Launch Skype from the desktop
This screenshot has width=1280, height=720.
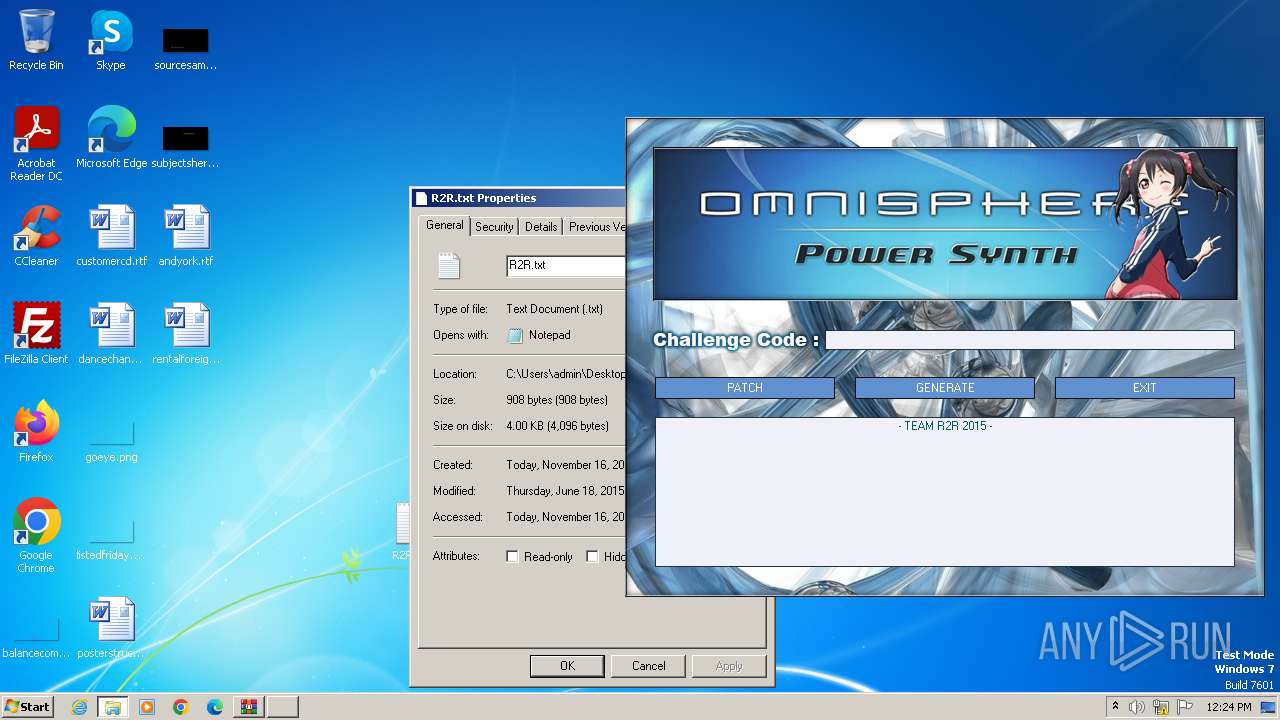(110, 40)
